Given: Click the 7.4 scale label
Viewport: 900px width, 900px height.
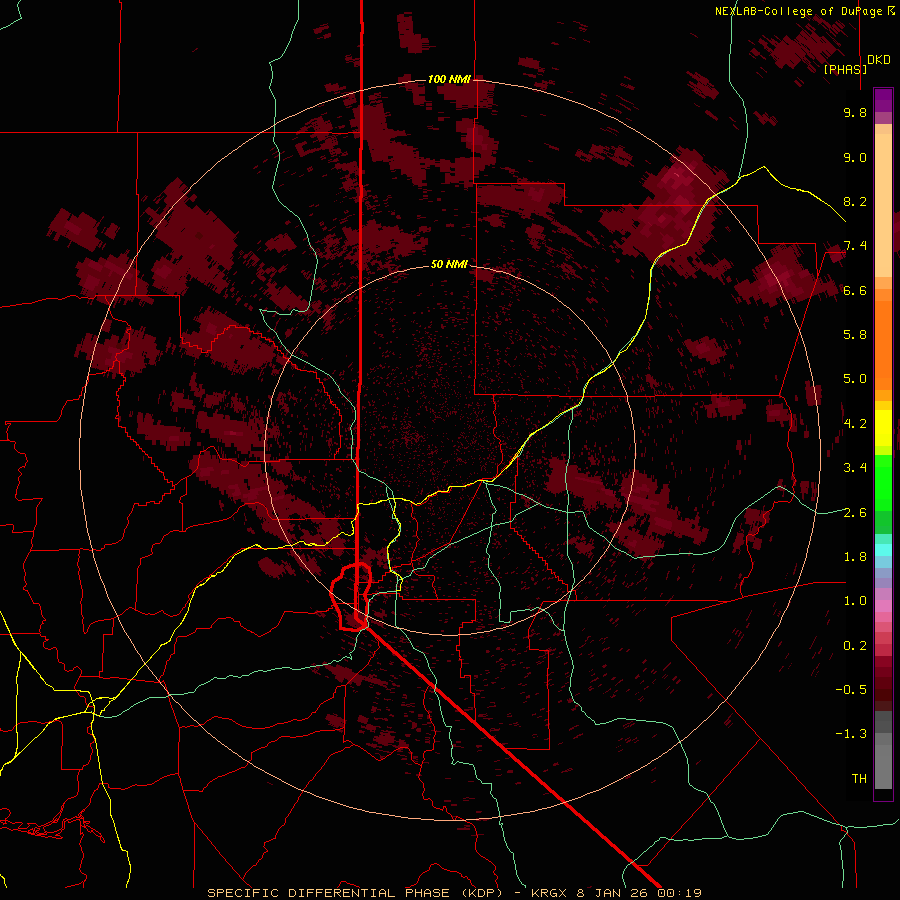Looking at the screenshot, I should click(x=855, y=246).
